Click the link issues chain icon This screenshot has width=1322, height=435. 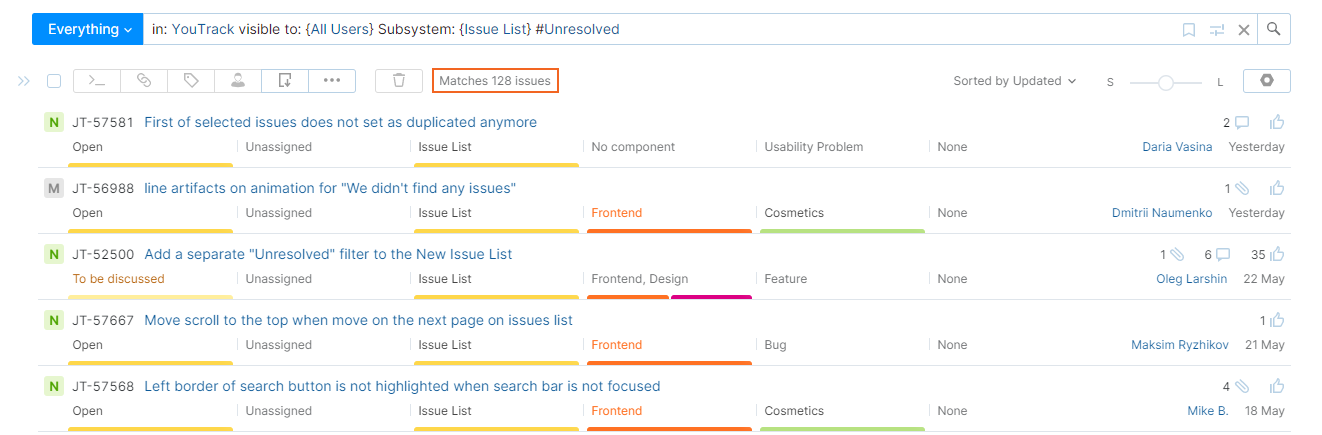144,81
